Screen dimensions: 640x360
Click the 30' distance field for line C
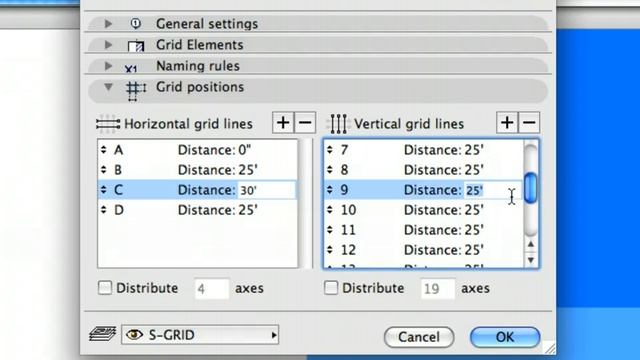[266, 190]
